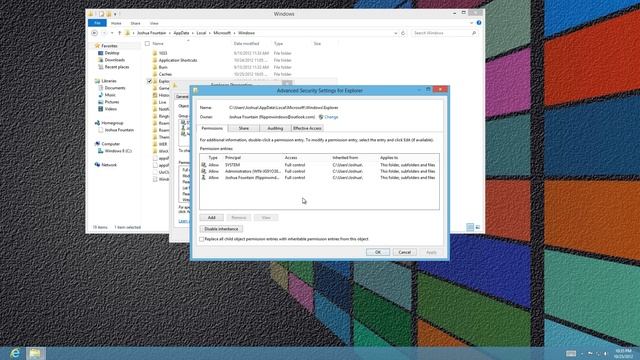This screenshot has height=360, width=640.
Task: Select the Administrators permission entry row
Action: click(319, 171)
